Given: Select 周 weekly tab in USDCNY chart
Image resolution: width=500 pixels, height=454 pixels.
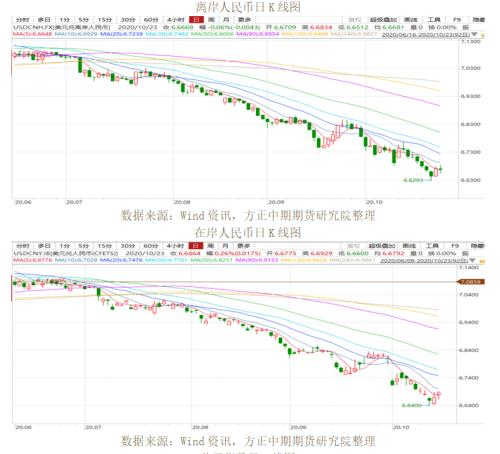Looking at the screenshot, I should [x=211, y=246].
